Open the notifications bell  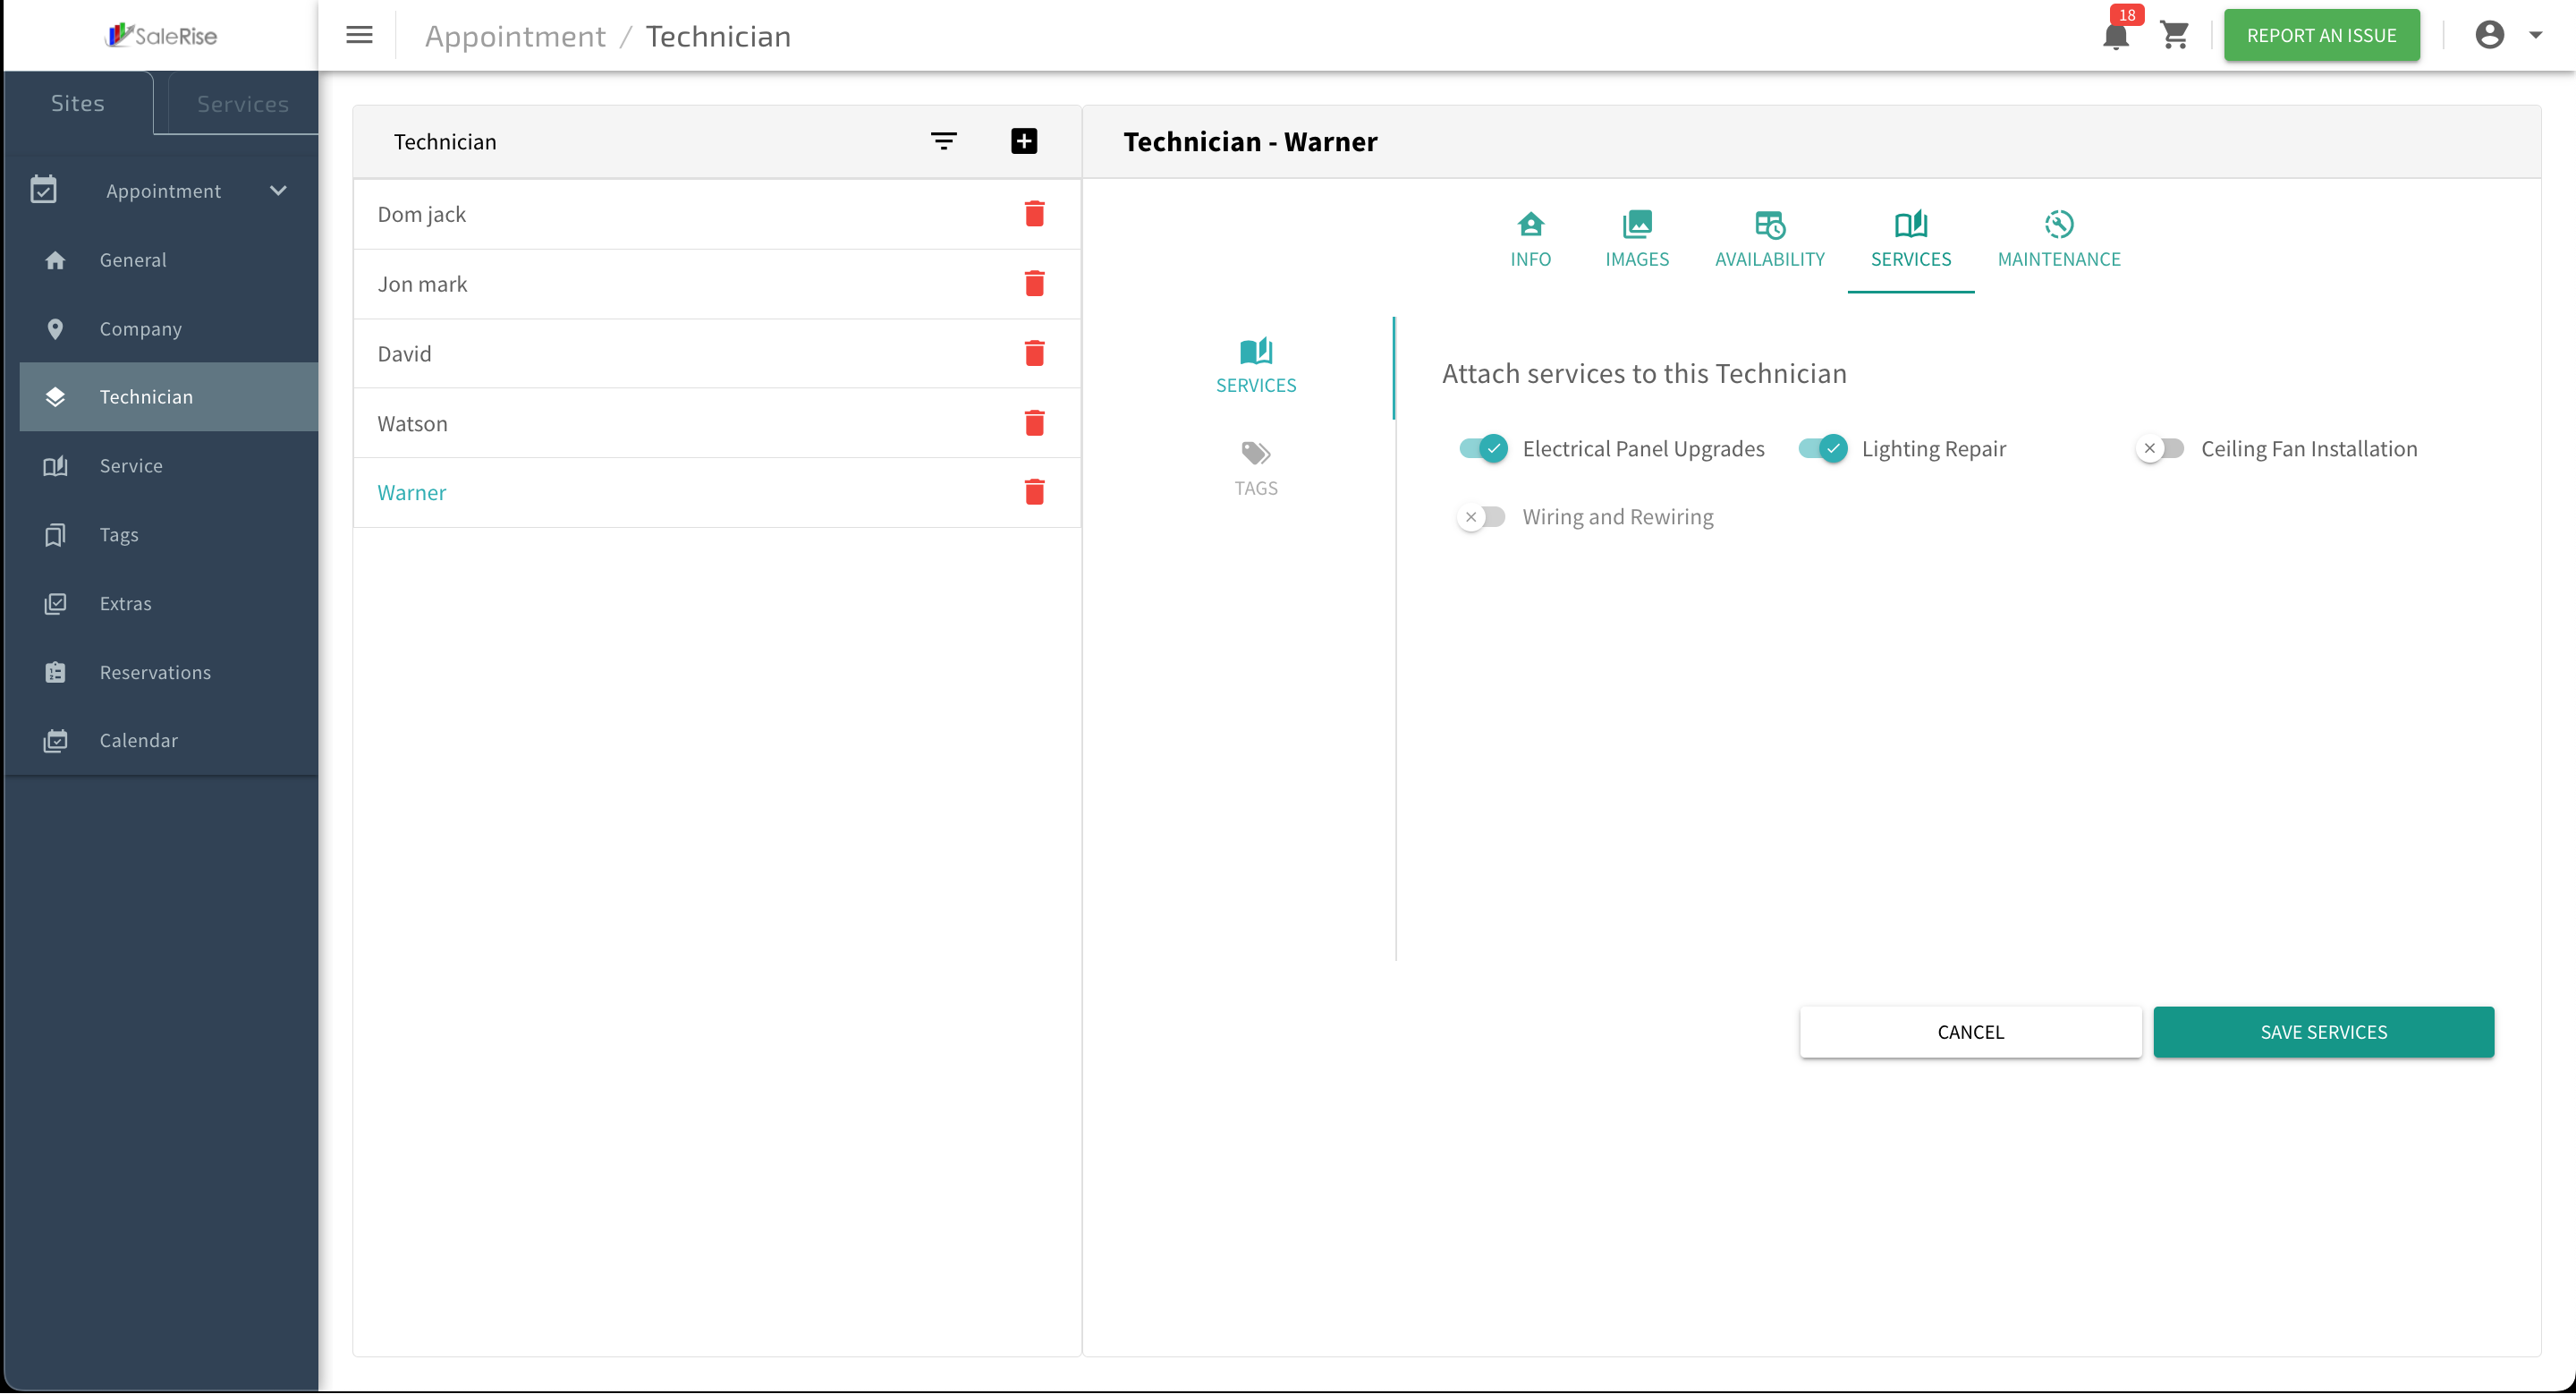coord(2116,36)
